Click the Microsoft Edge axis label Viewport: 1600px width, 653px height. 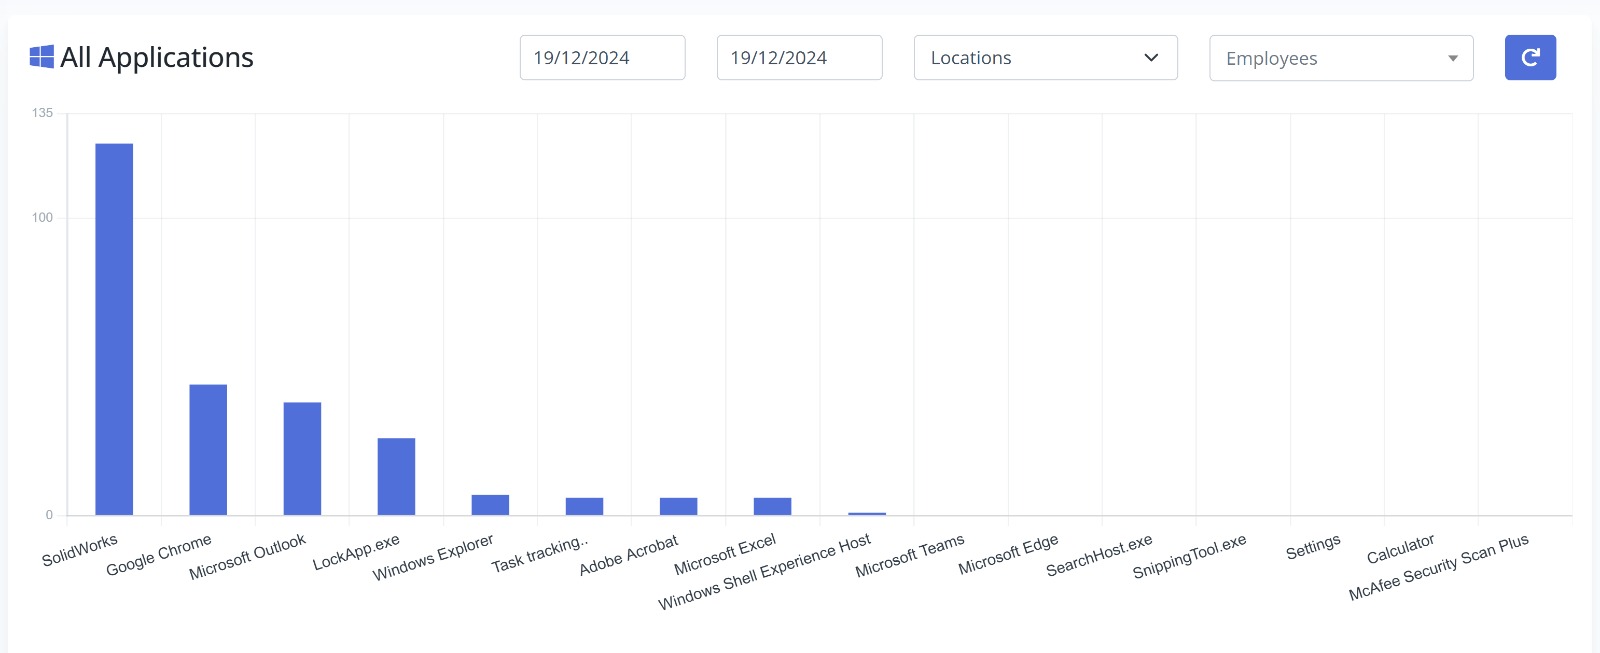(1008, 554)
